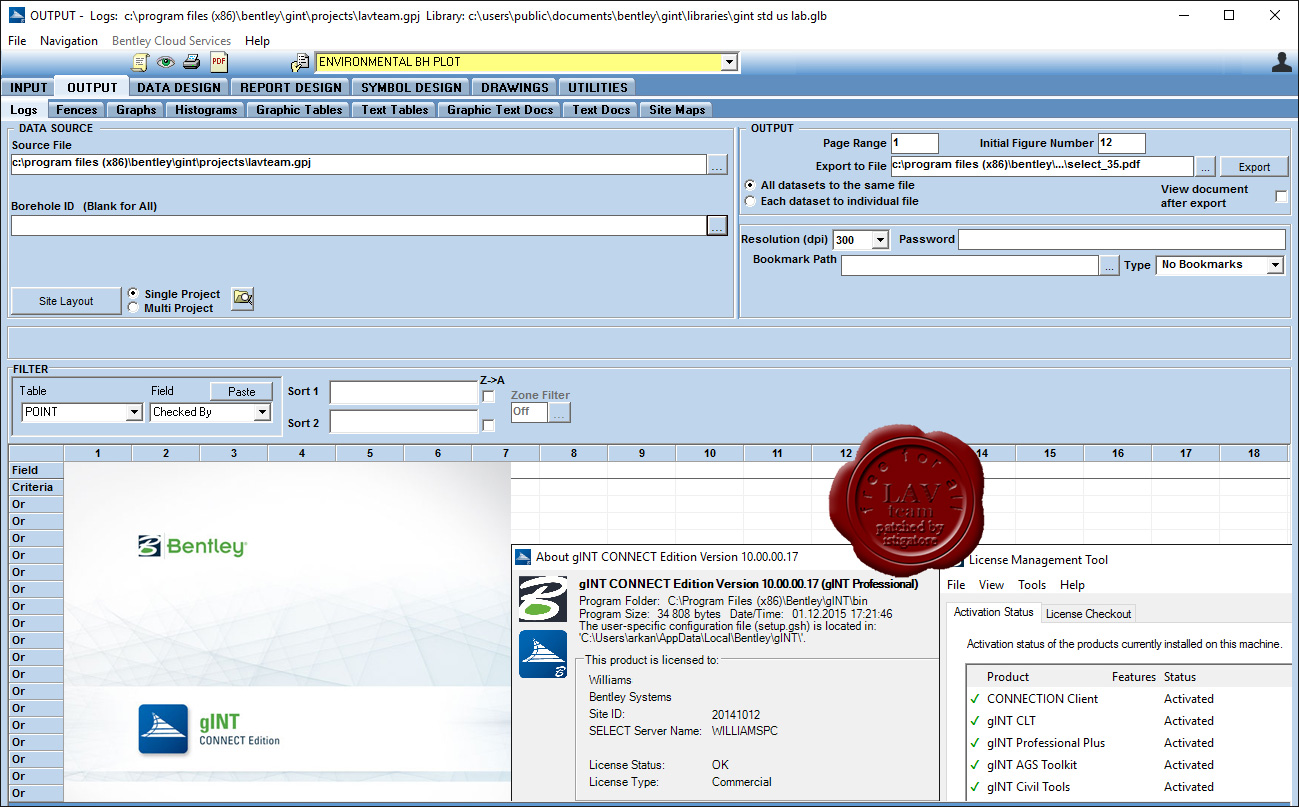Image resolution: width=1299 pixels, height=807 pixels.
Task: Click the Initial Figure Number field
Action: [1122, 143]
